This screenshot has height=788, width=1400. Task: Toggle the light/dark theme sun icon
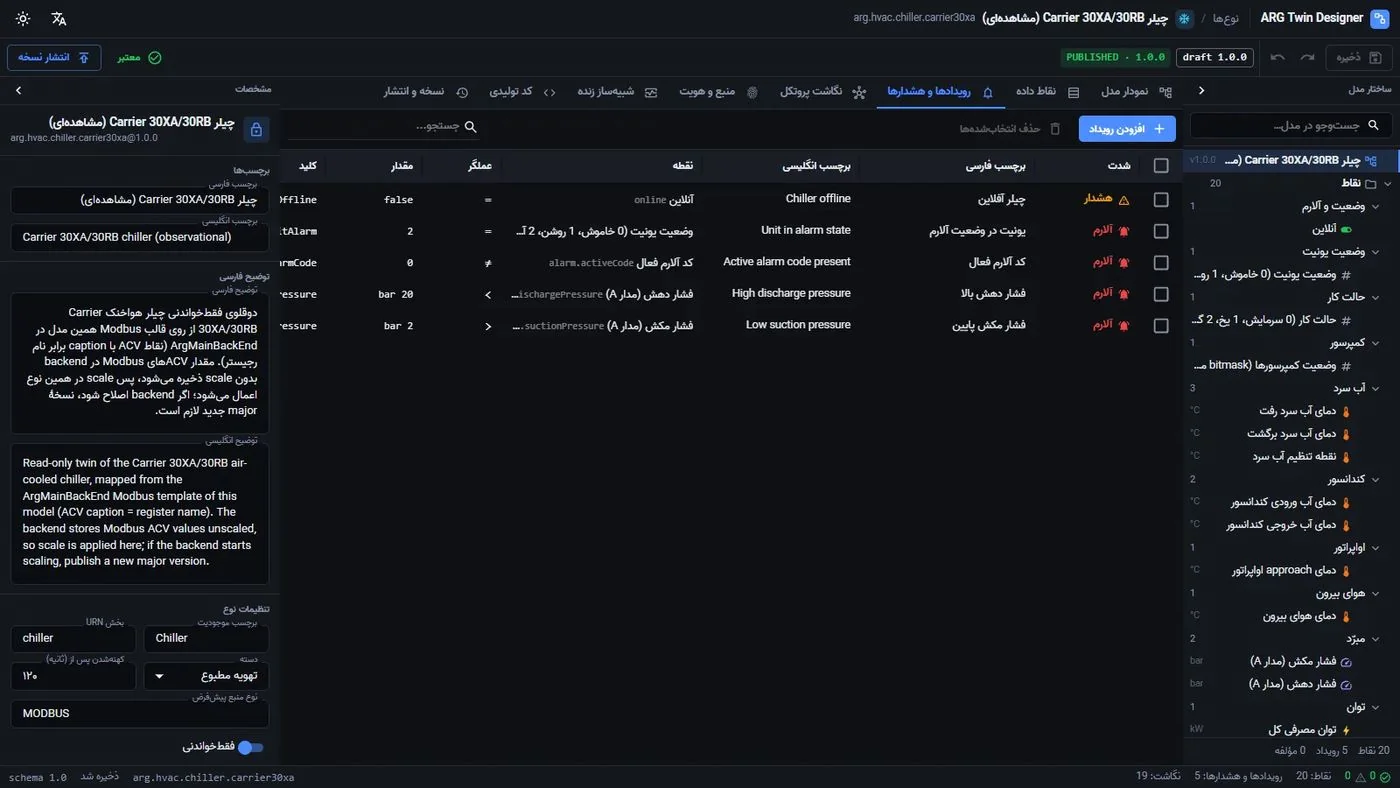(x=23, y=18)
